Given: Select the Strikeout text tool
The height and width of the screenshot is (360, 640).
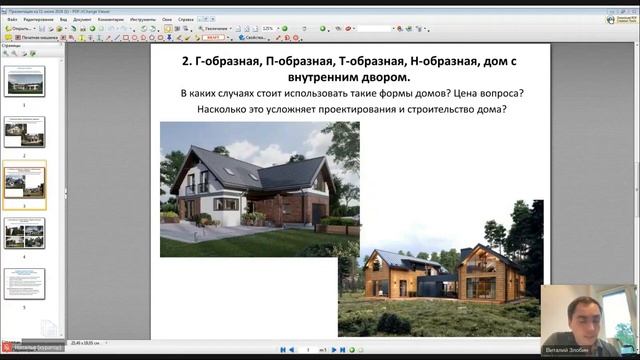Looking at the screenshot, I should pyautogui.click(x=90, y=38).
